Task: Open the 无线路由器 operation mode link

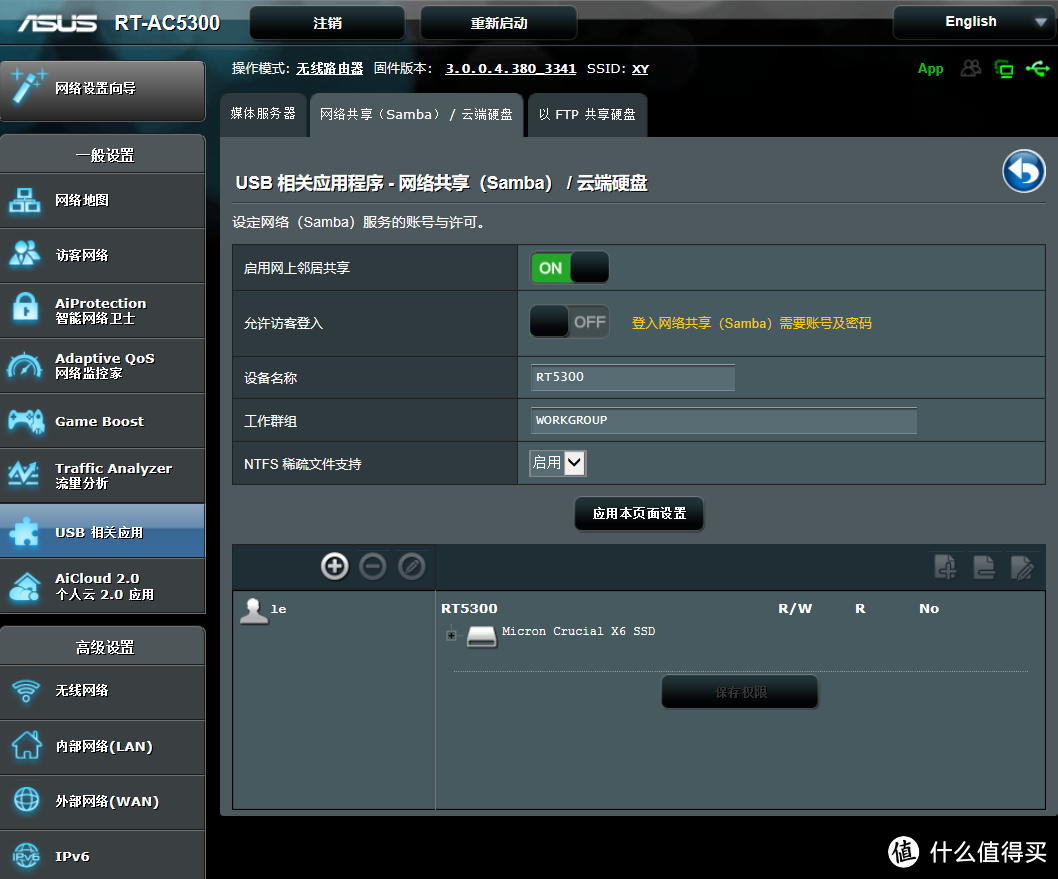Action: coord(329,69)
